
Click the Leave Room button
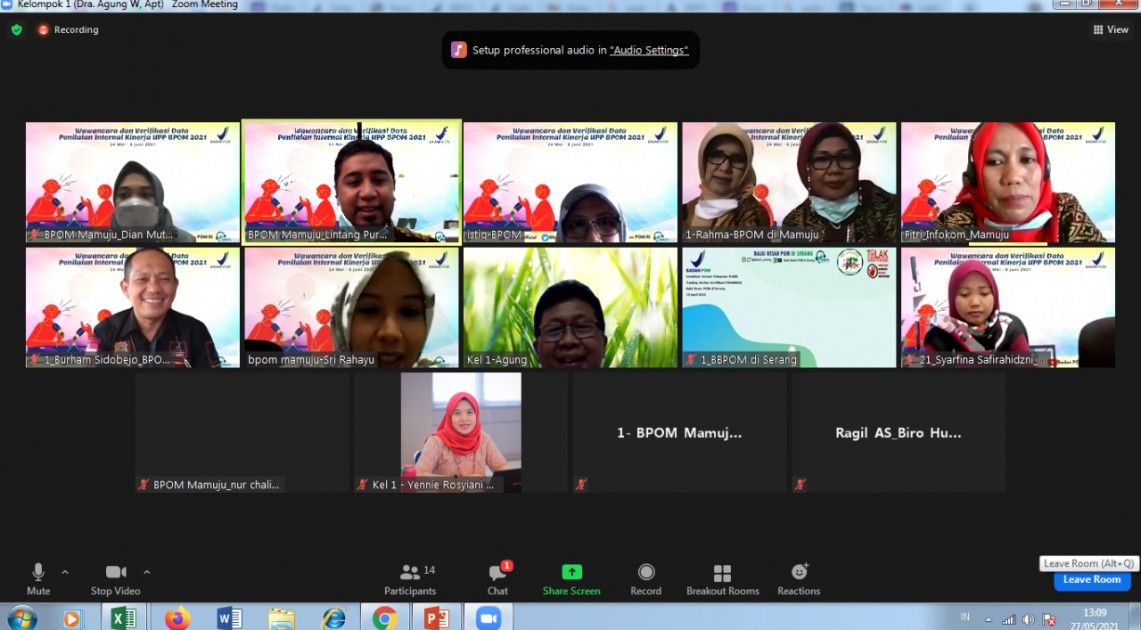click(x=1092, y=580)
